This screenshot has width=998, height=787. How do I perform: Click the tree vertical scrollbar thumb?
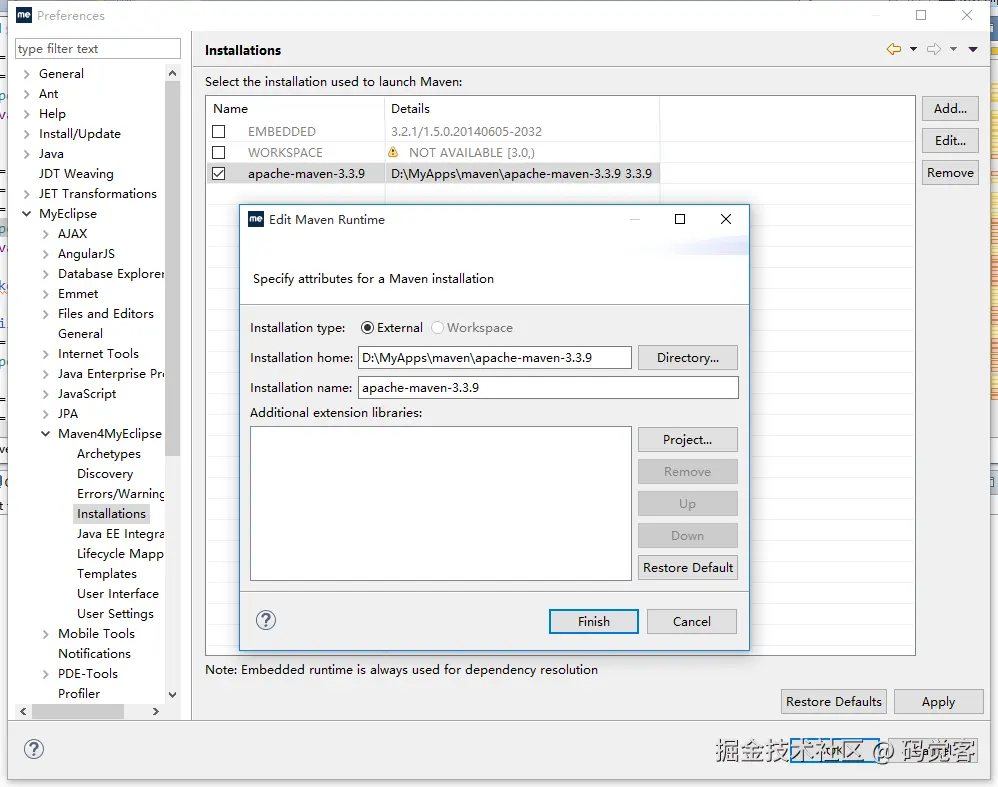(172, 267)
